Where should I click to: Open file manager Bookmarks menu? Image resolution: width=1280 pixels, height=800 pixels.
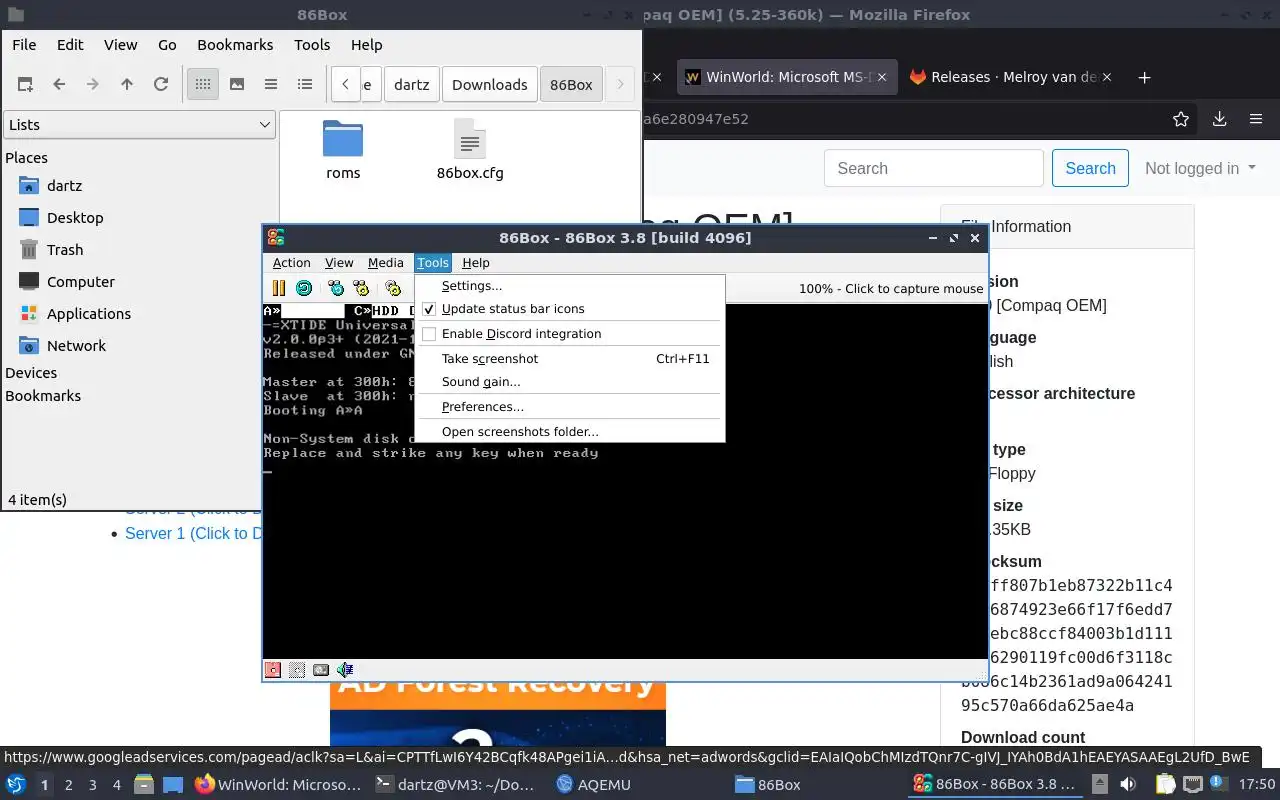click(235, 45)
